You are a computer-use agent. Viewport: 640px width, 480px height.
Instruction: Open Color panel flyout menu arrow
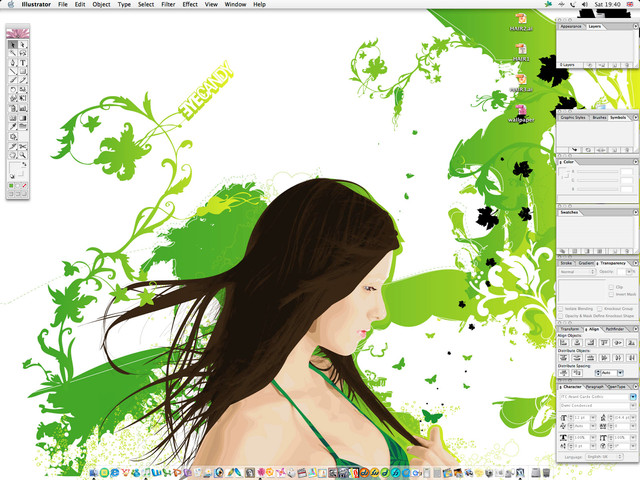(x=636, y=162)
